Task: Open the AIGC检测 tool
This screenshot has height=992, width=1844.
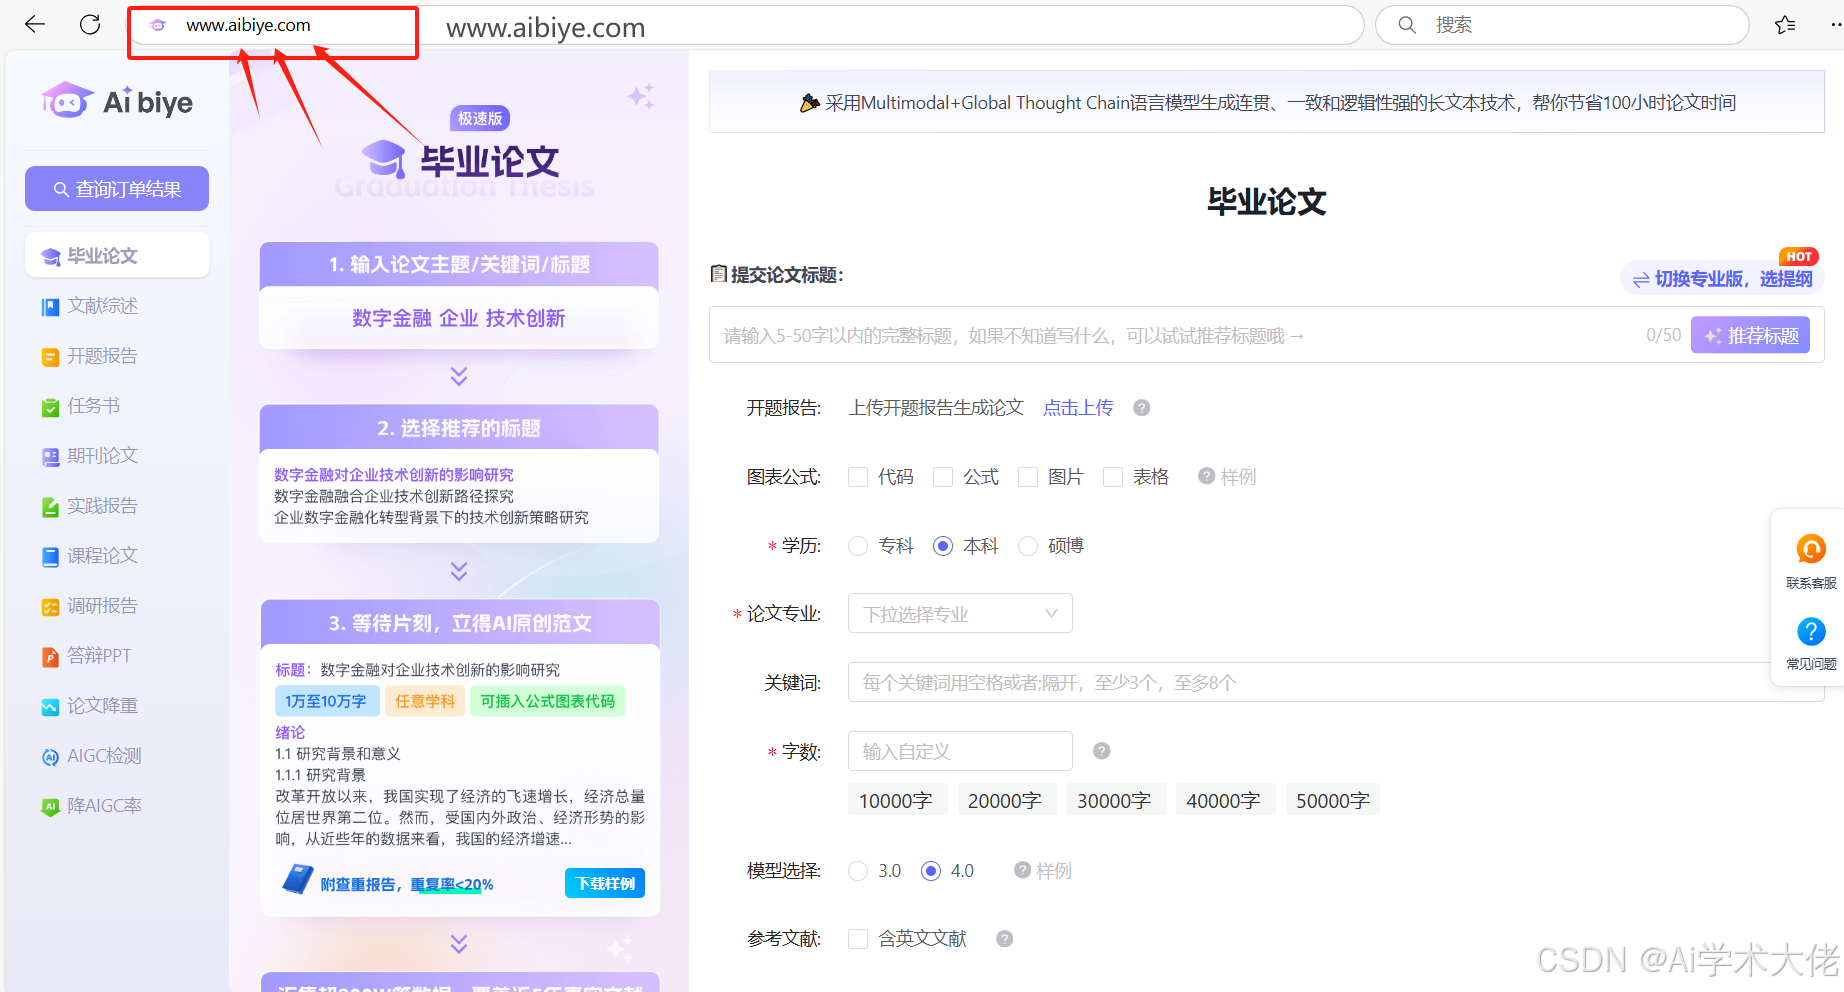Action: point(104,755)
